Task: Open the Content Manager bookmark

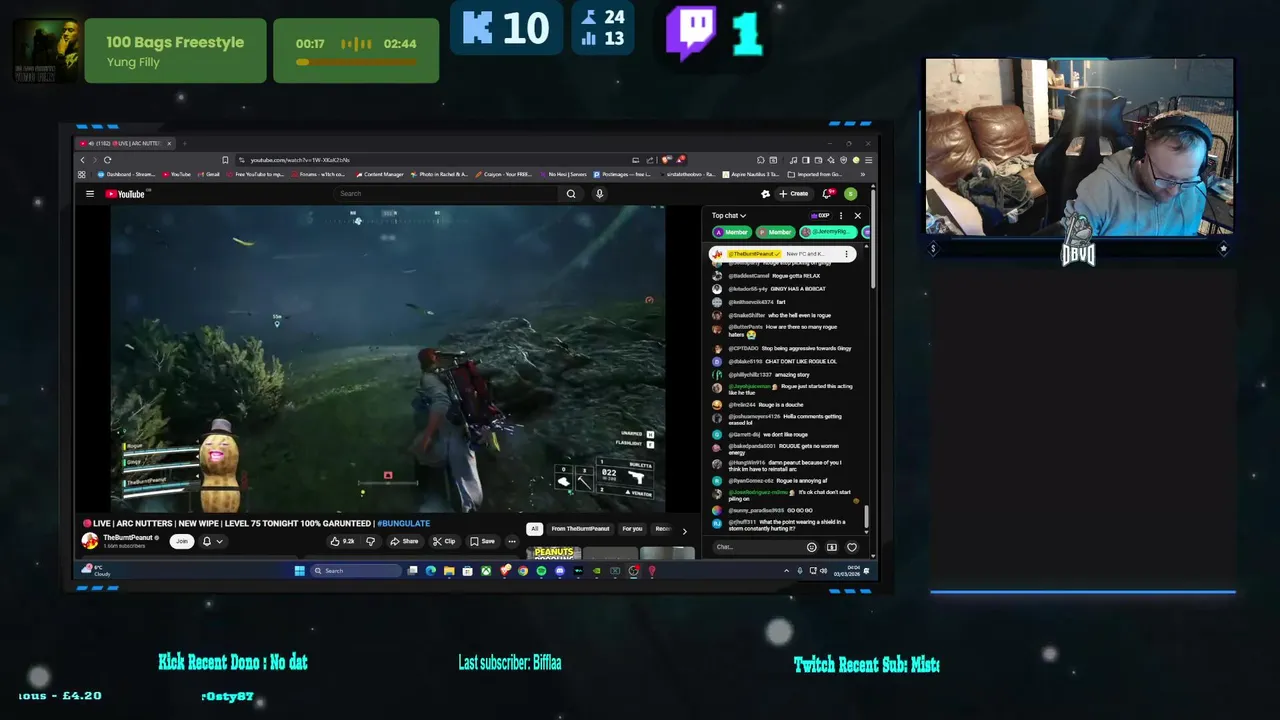Action: point(380,174)
